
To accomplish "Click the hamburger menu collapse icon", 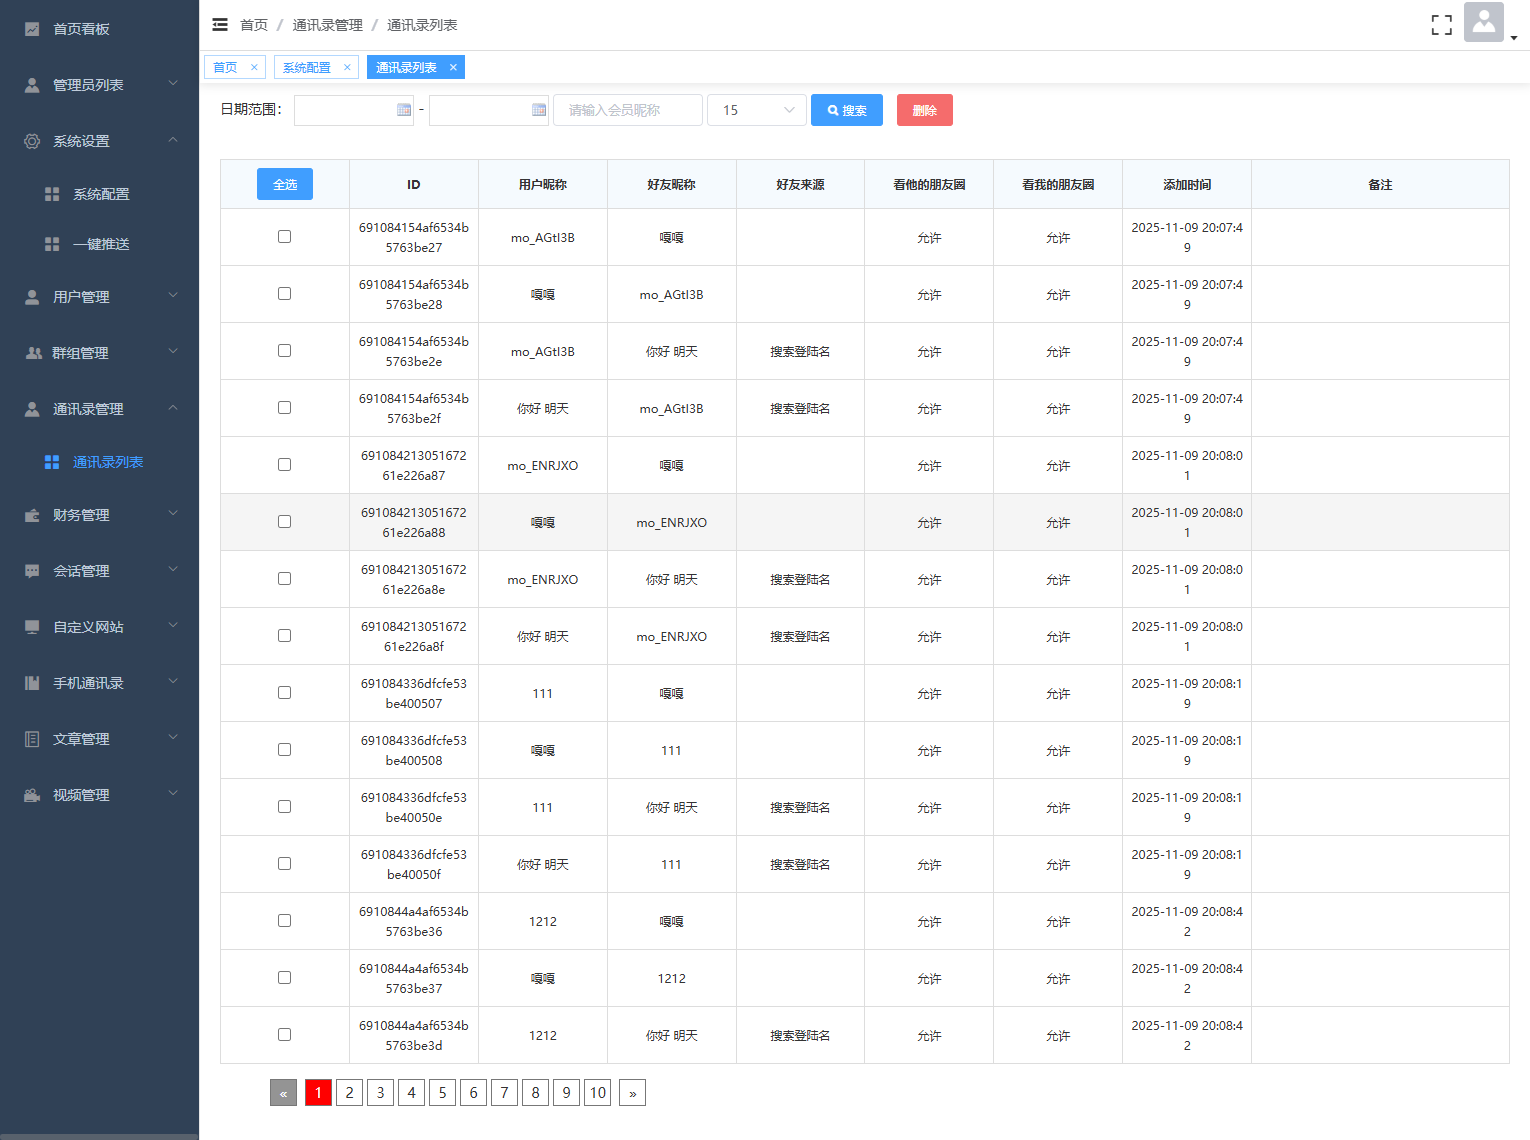I will pos(220,25).
